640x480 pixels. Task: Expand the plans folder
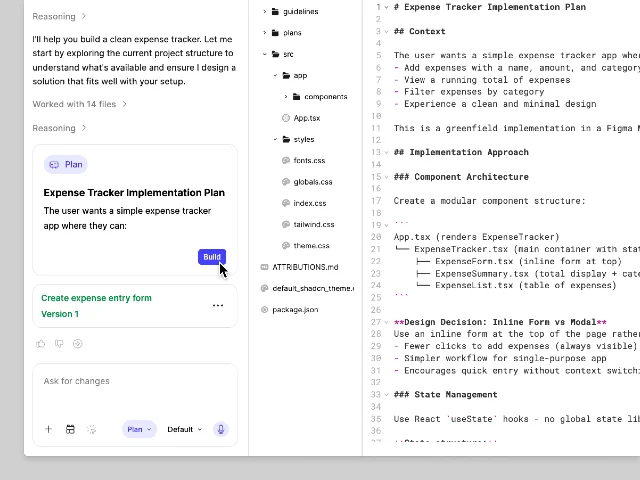pyautogui.click(x=265, y=33)
